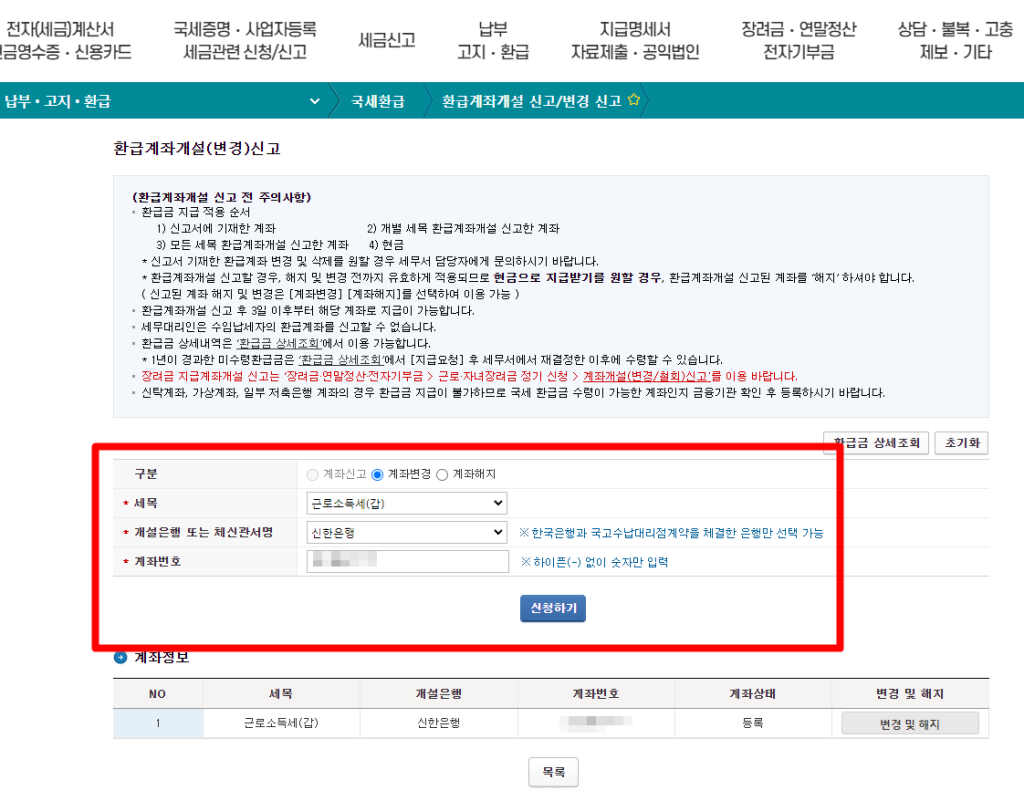Select the 계좌변경 radio button
The height and width of the screenshot is (801, 1024).
(x=377, y=475)
